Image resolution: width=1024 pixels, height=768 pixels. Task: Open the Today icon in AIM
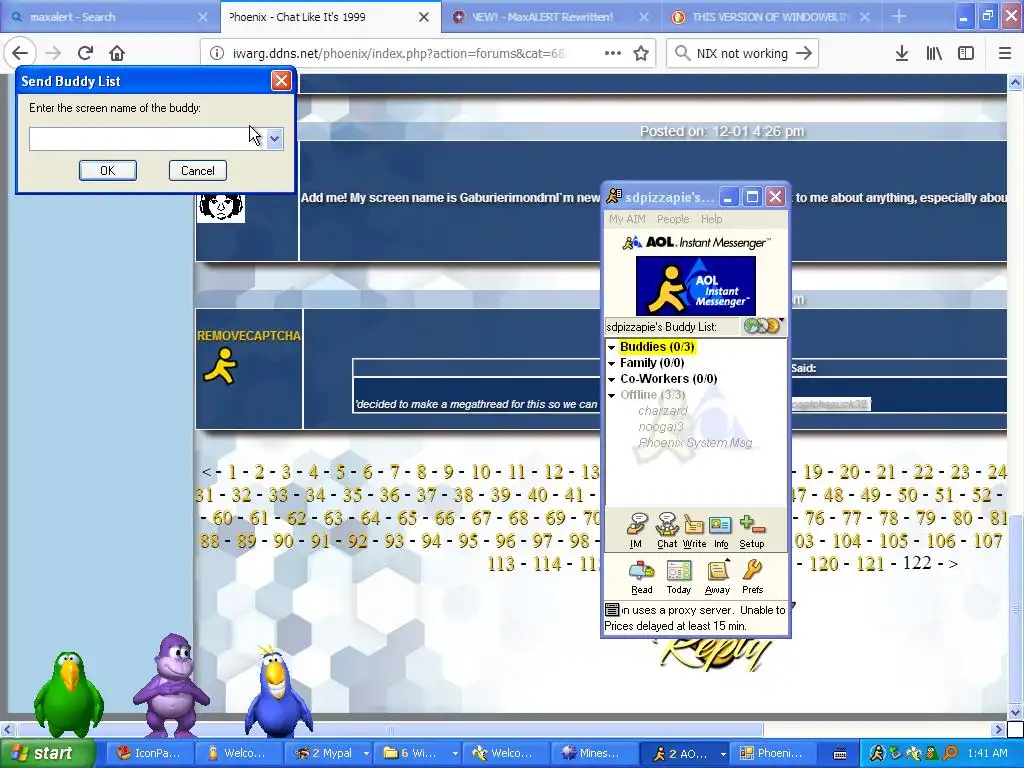coord(679,576)
